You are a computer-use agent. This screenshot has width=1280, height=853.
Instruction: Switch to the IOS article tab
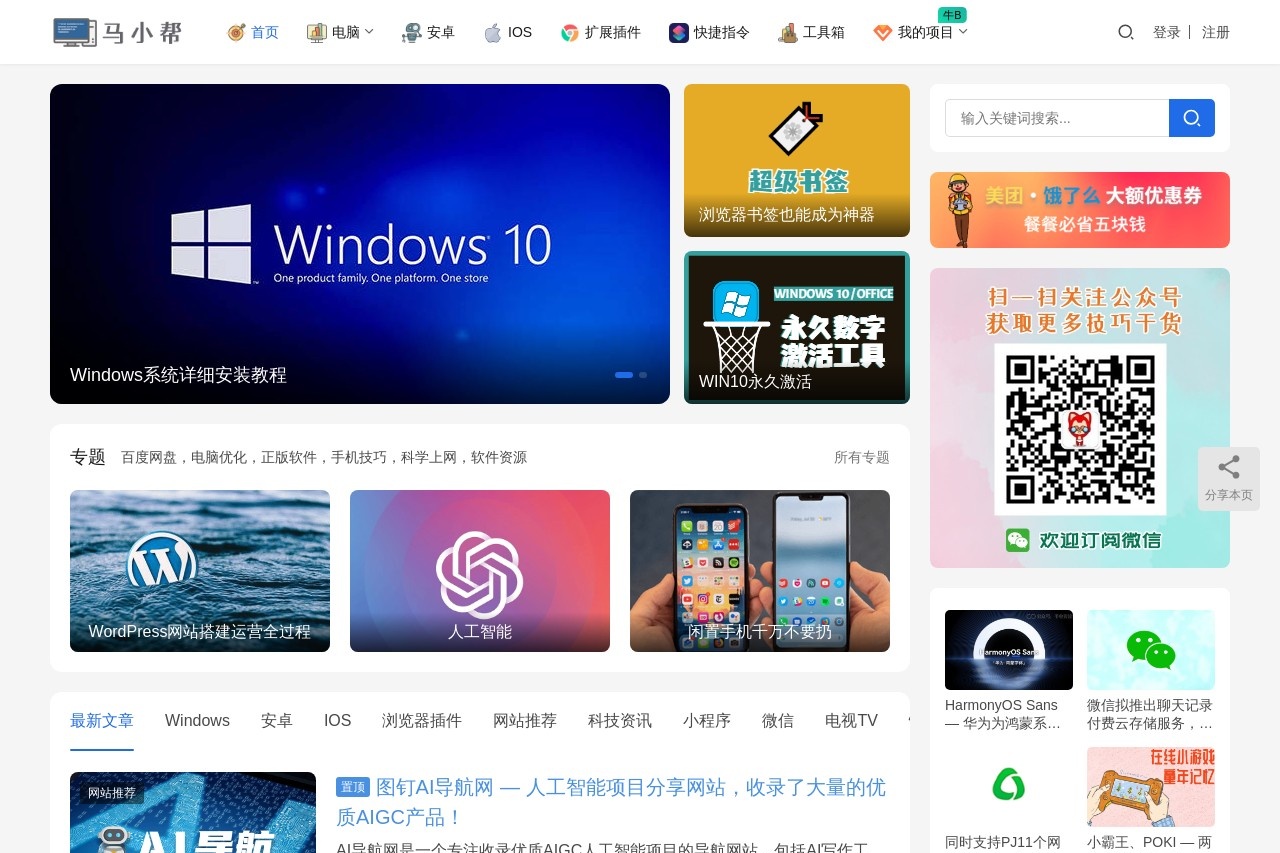338,720
